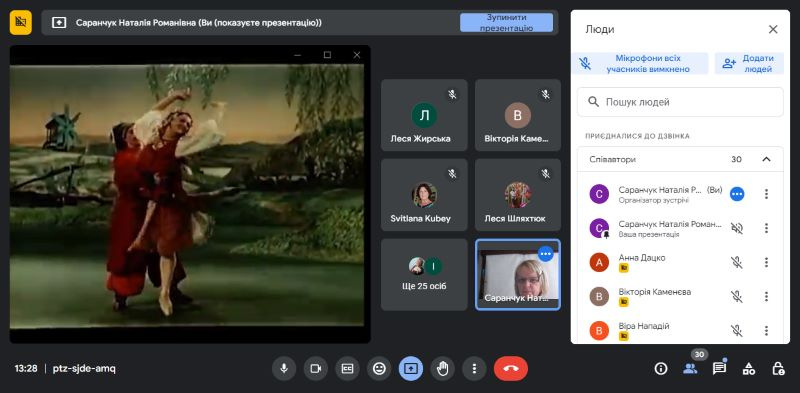This screenshot has width=800, height=393.
Task: Select Саранчук self-view video tile
Action: point(518,275)
